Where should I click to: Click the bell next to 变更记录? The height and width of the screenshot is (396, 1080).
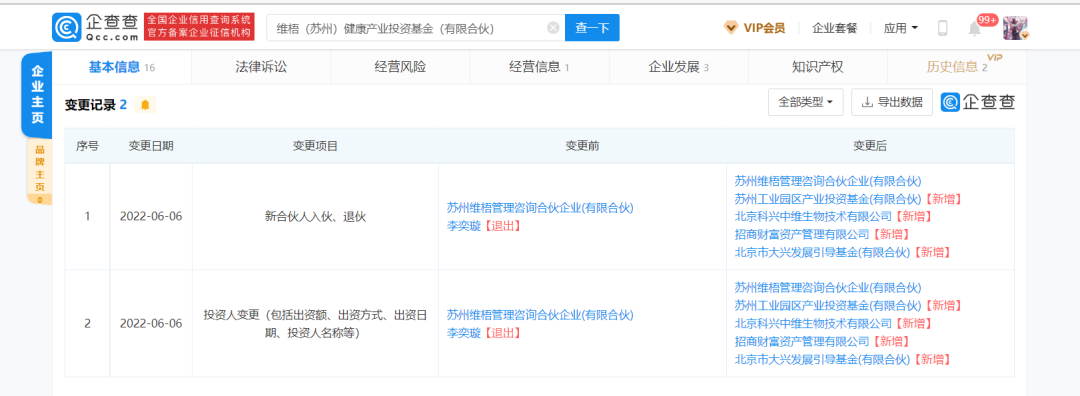[x=145, y=105]
